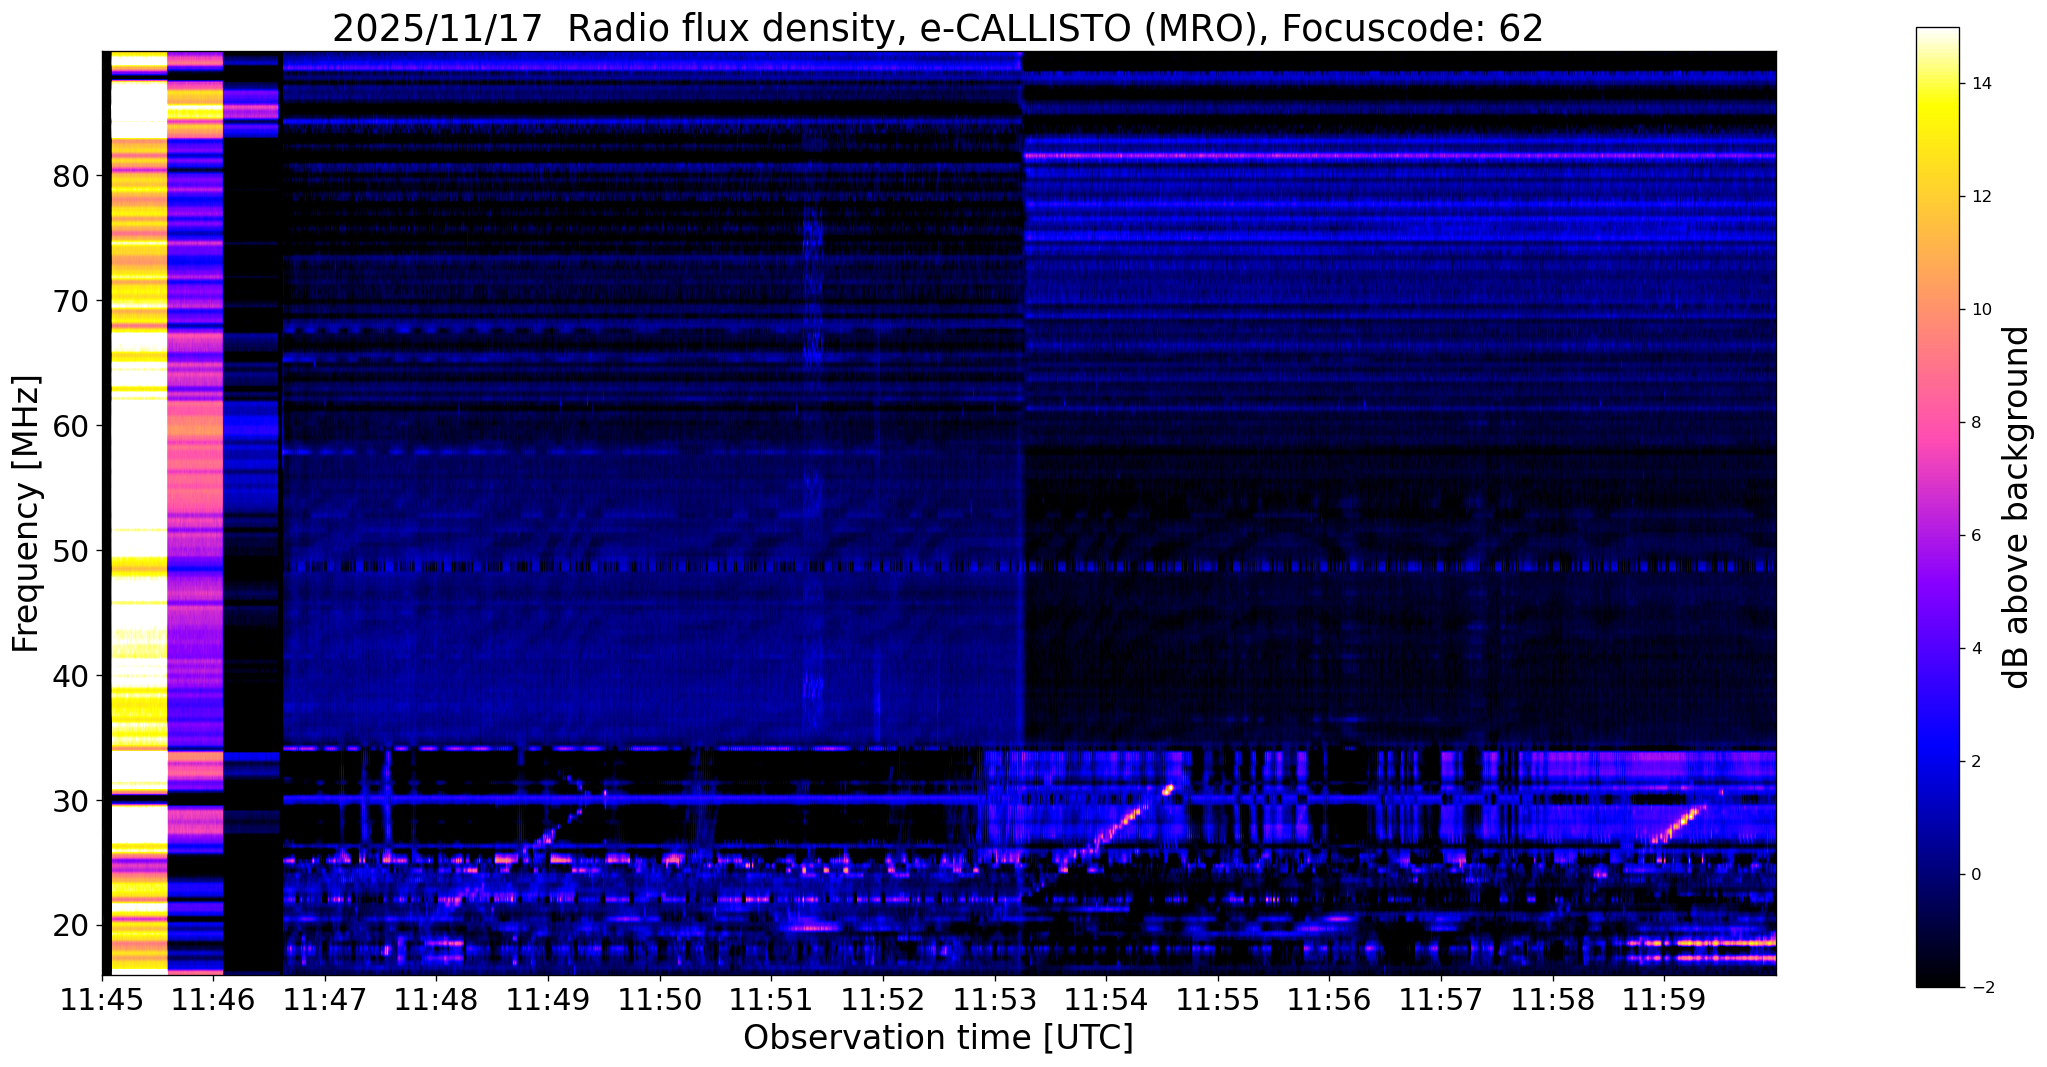2047x1067 pixels.
Task: Click the 11:46 time tick label
Action: pyautogui.click(x=214, y=1000)
